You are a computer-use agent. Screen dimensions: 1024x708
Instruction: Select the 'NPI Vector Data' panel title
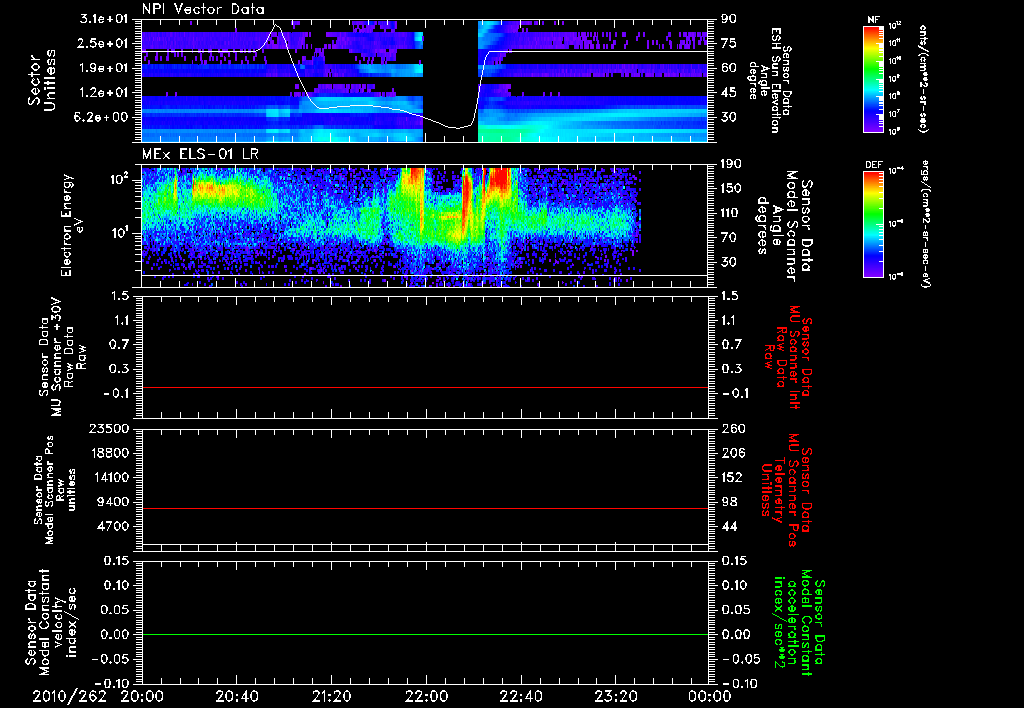pyautogui.click(x=203, y=9)
